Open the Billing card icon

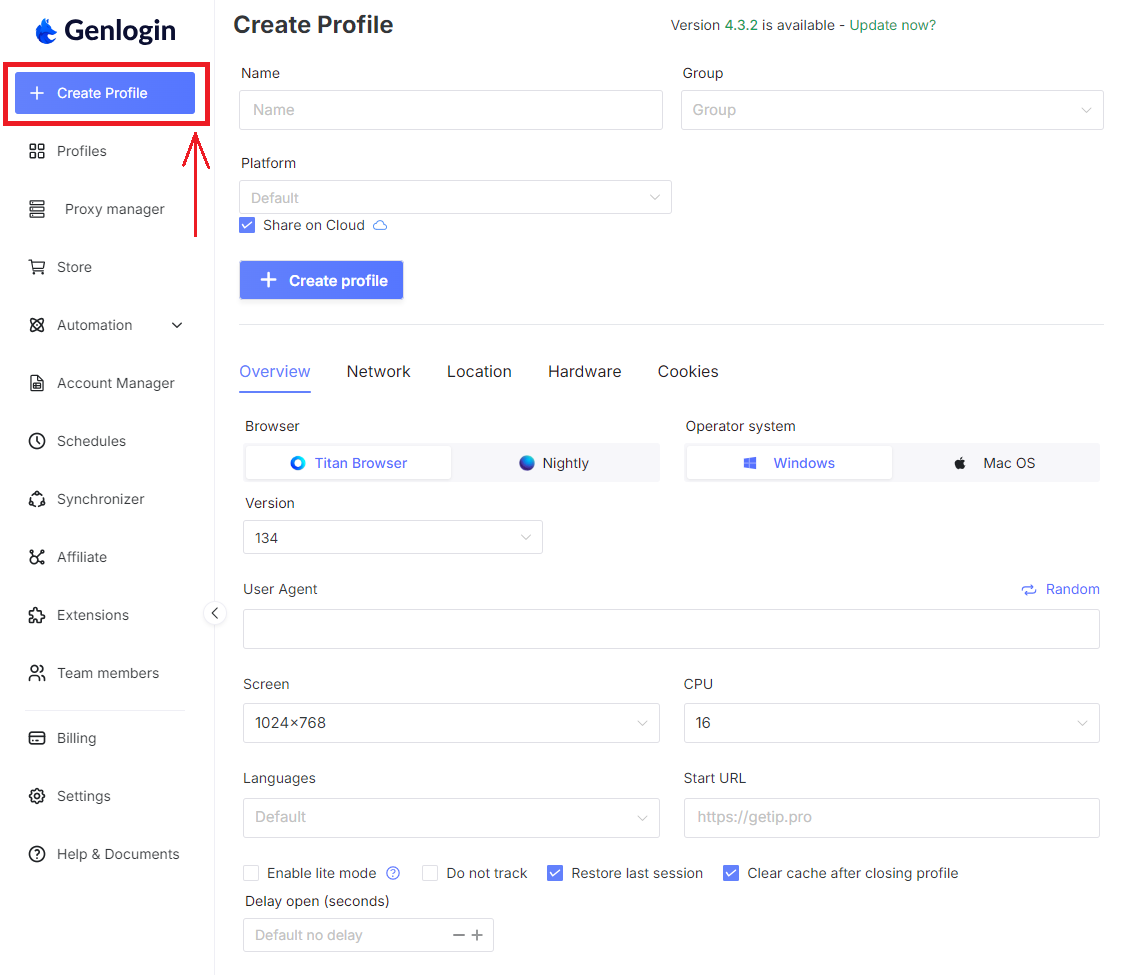tap(37, 738)
